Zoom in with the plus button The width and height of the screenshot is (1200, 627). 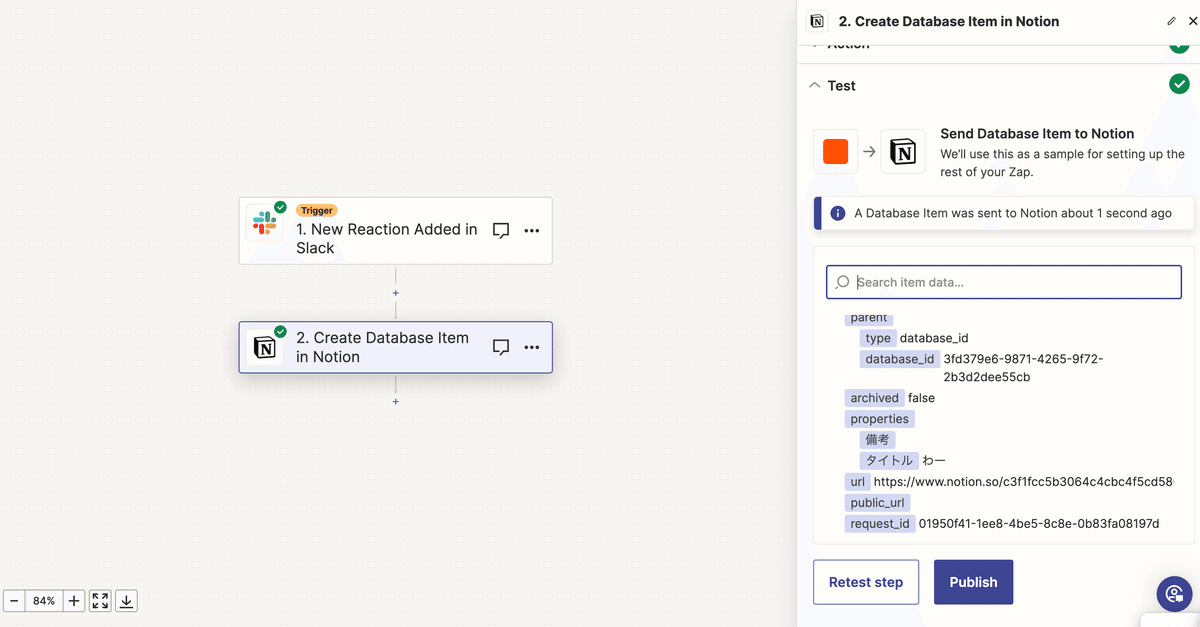[x=74, y=601]
